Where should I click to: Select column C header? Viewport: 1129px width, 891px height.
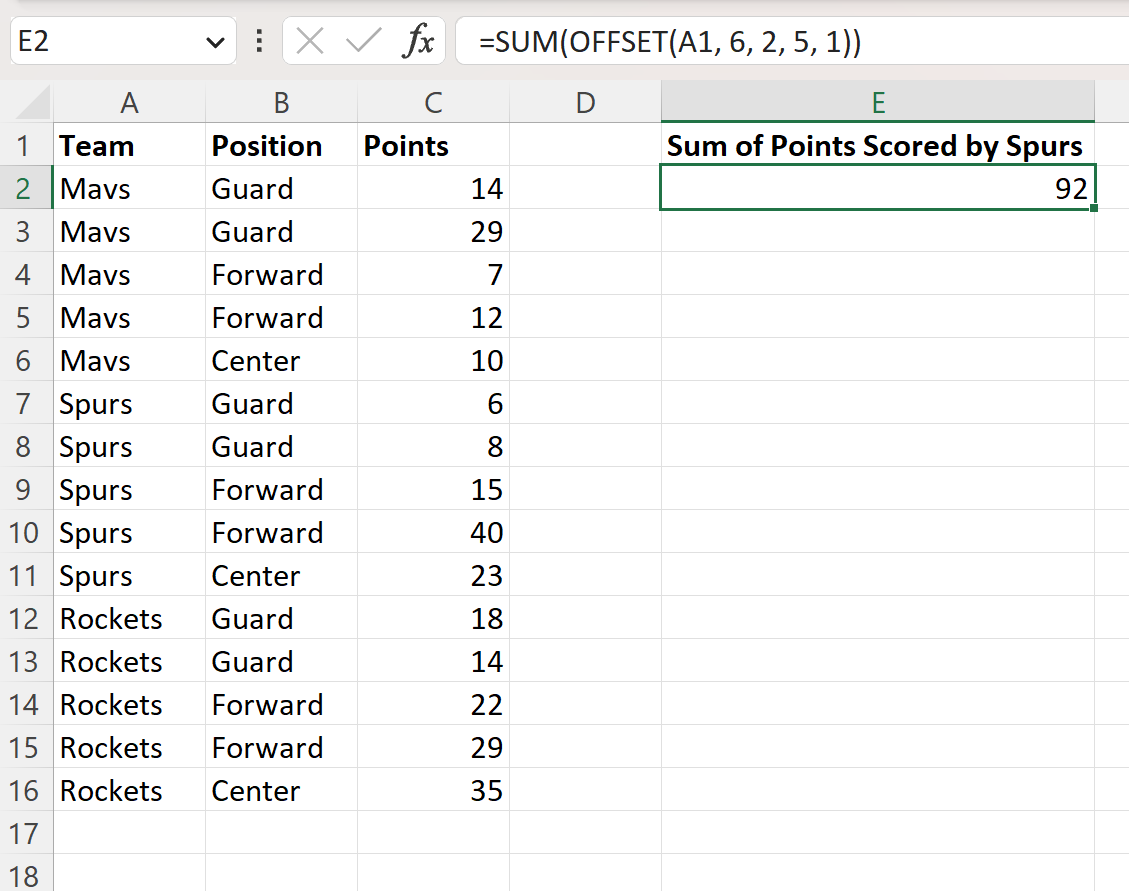(x=433, y=102)
